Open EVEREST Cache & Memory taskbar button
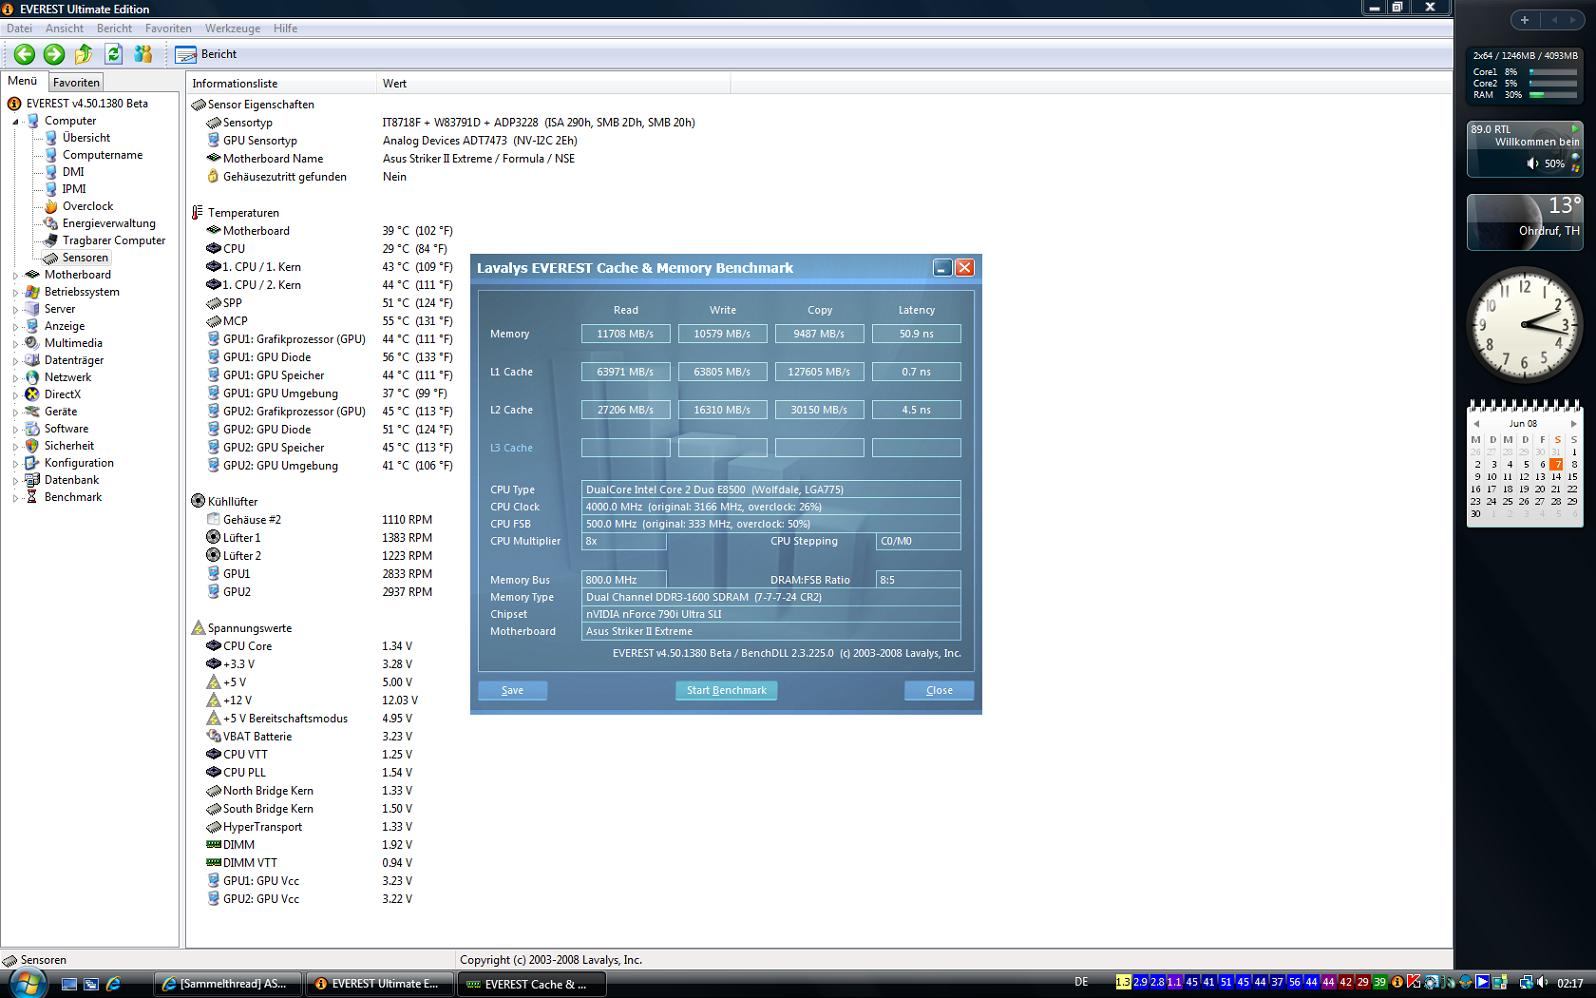The image size is (1596, 998). 530,984
